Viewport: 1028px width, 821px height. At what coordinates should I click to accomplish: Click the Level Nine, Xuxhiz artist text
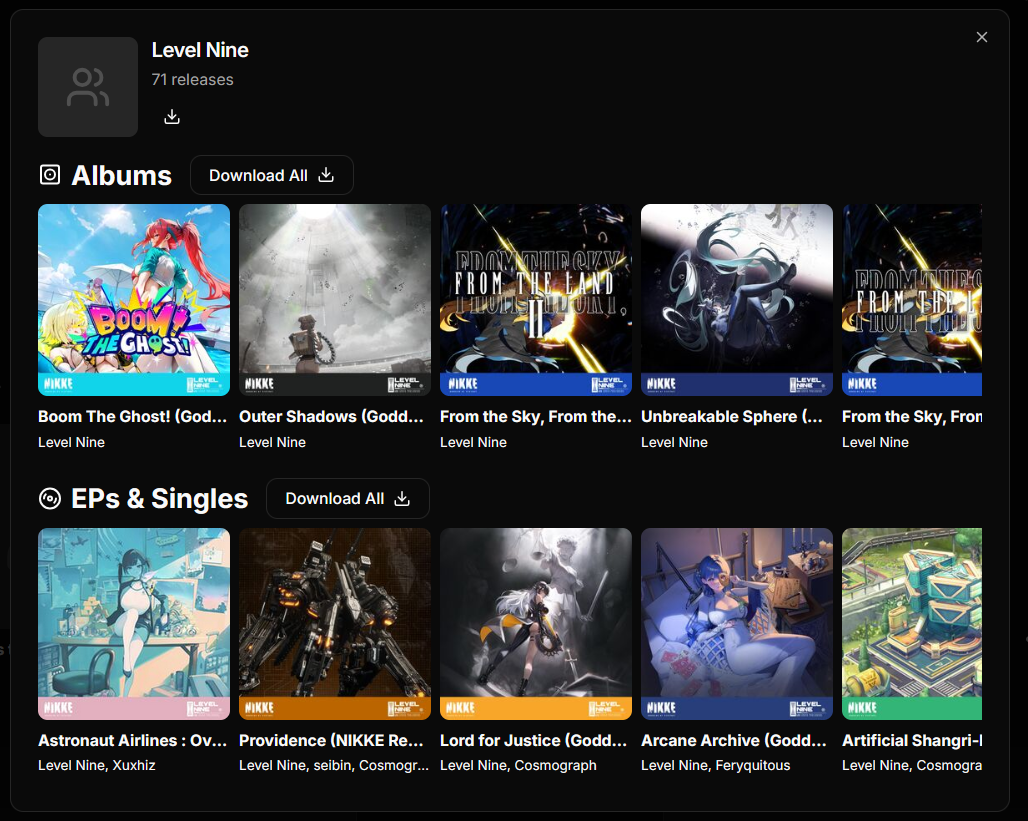97,765
